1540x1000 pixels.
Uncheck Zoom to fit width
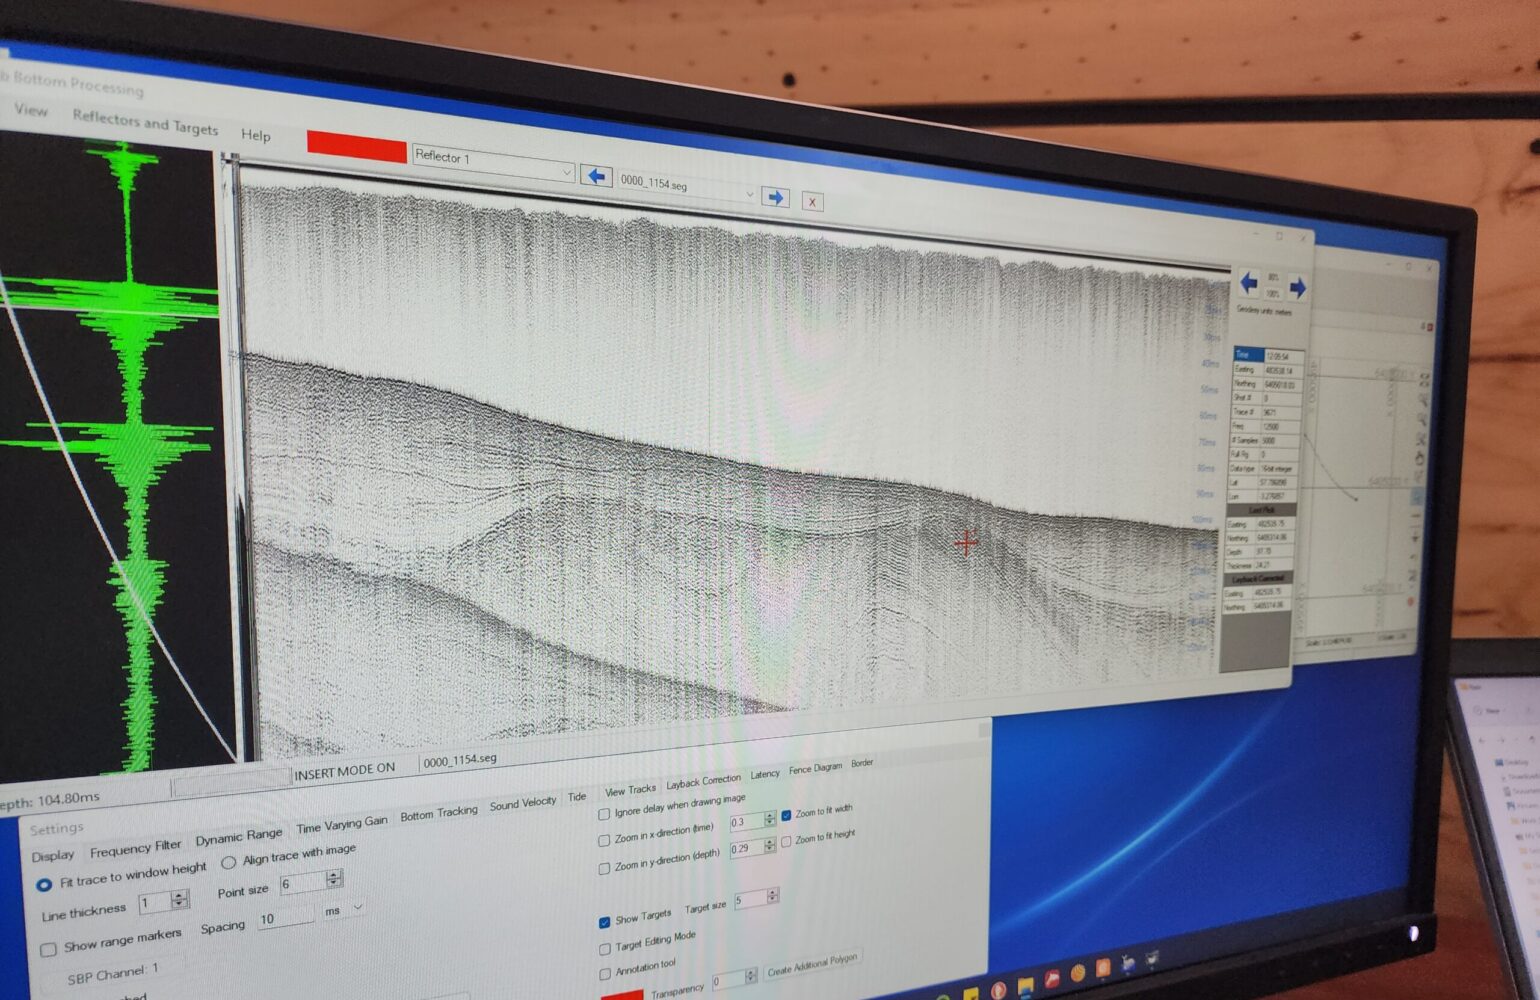(x=786, y=815)
